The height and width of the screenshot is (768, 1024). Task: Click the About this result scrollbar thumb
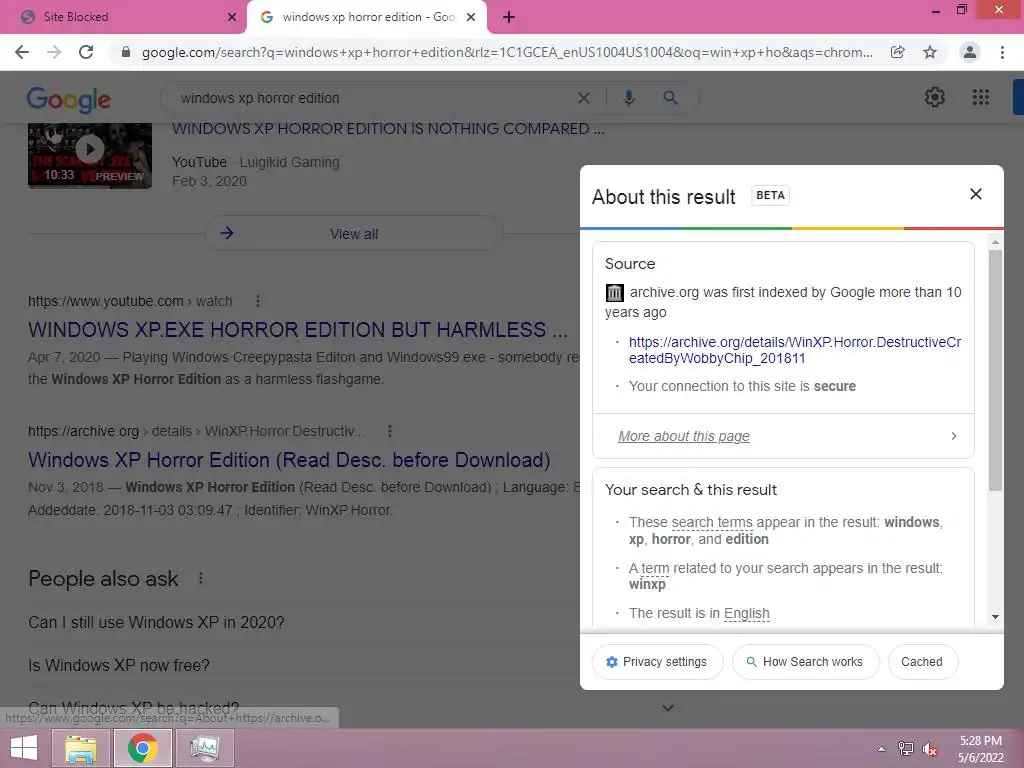pyautogui.click(x=995, y=370)
